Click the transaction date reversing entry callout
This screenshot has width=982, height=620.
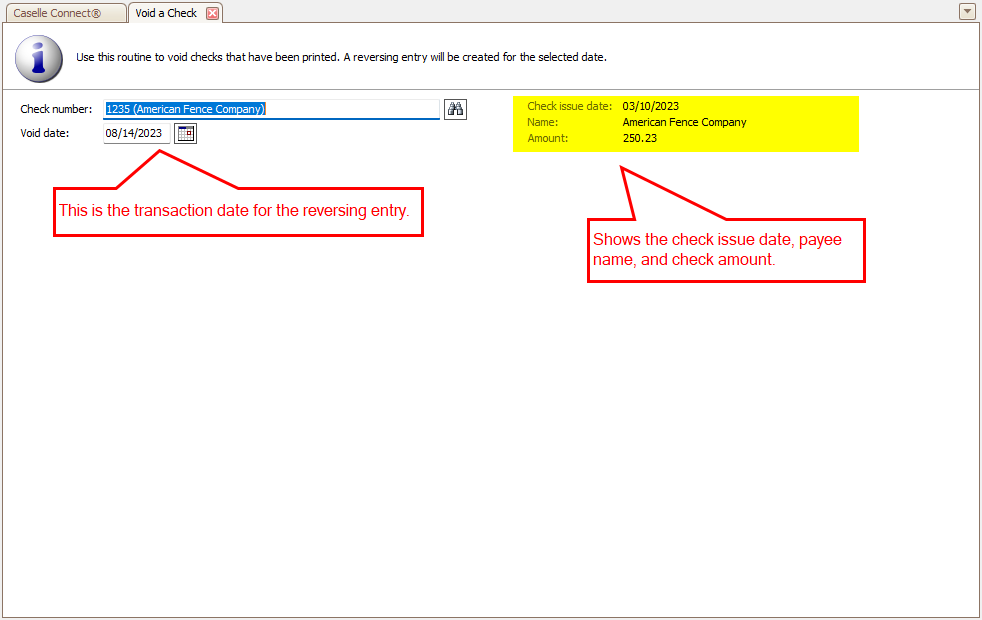click(x=238, y=211)
